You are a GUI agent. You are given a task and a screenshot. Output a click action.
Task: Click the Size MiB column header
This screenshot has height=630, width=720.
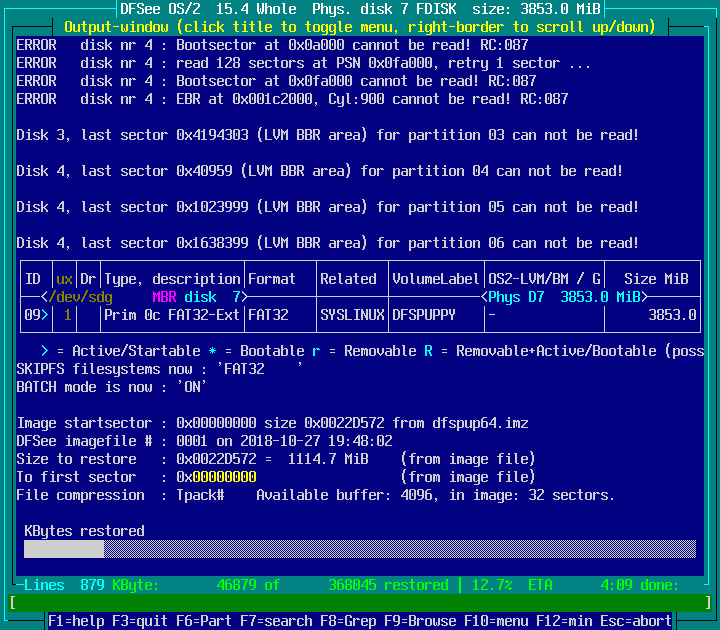pyautogui.click(x=654, y=279)
